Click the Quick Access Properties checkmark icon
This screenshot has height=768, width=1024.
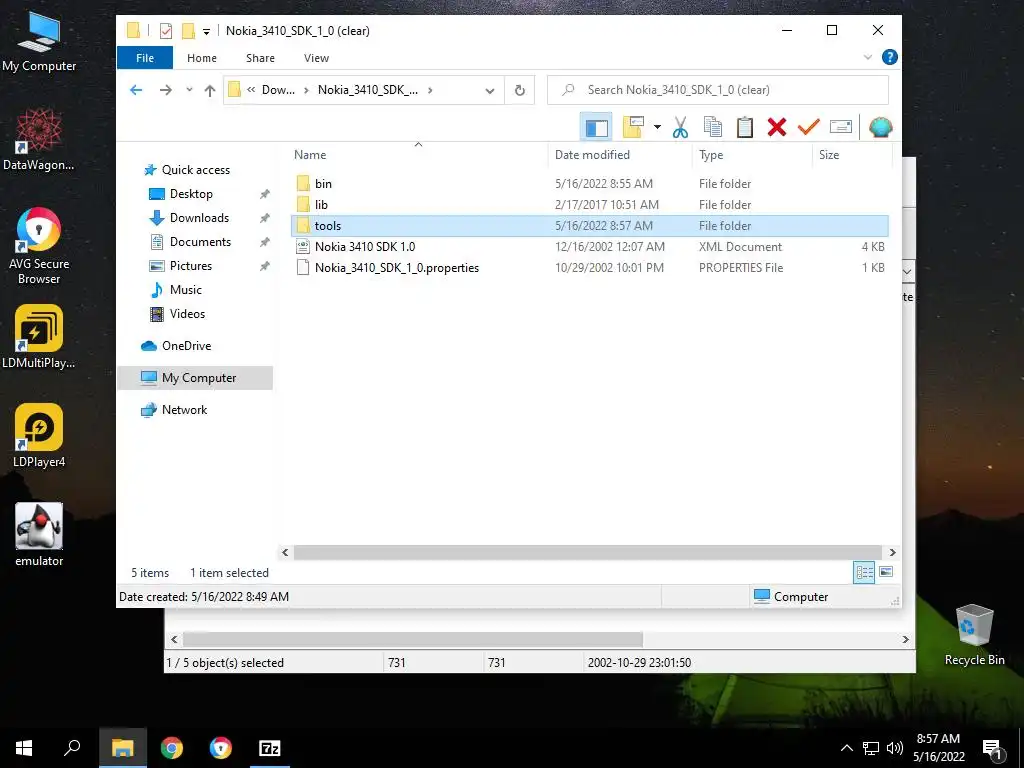pos(166,31)
